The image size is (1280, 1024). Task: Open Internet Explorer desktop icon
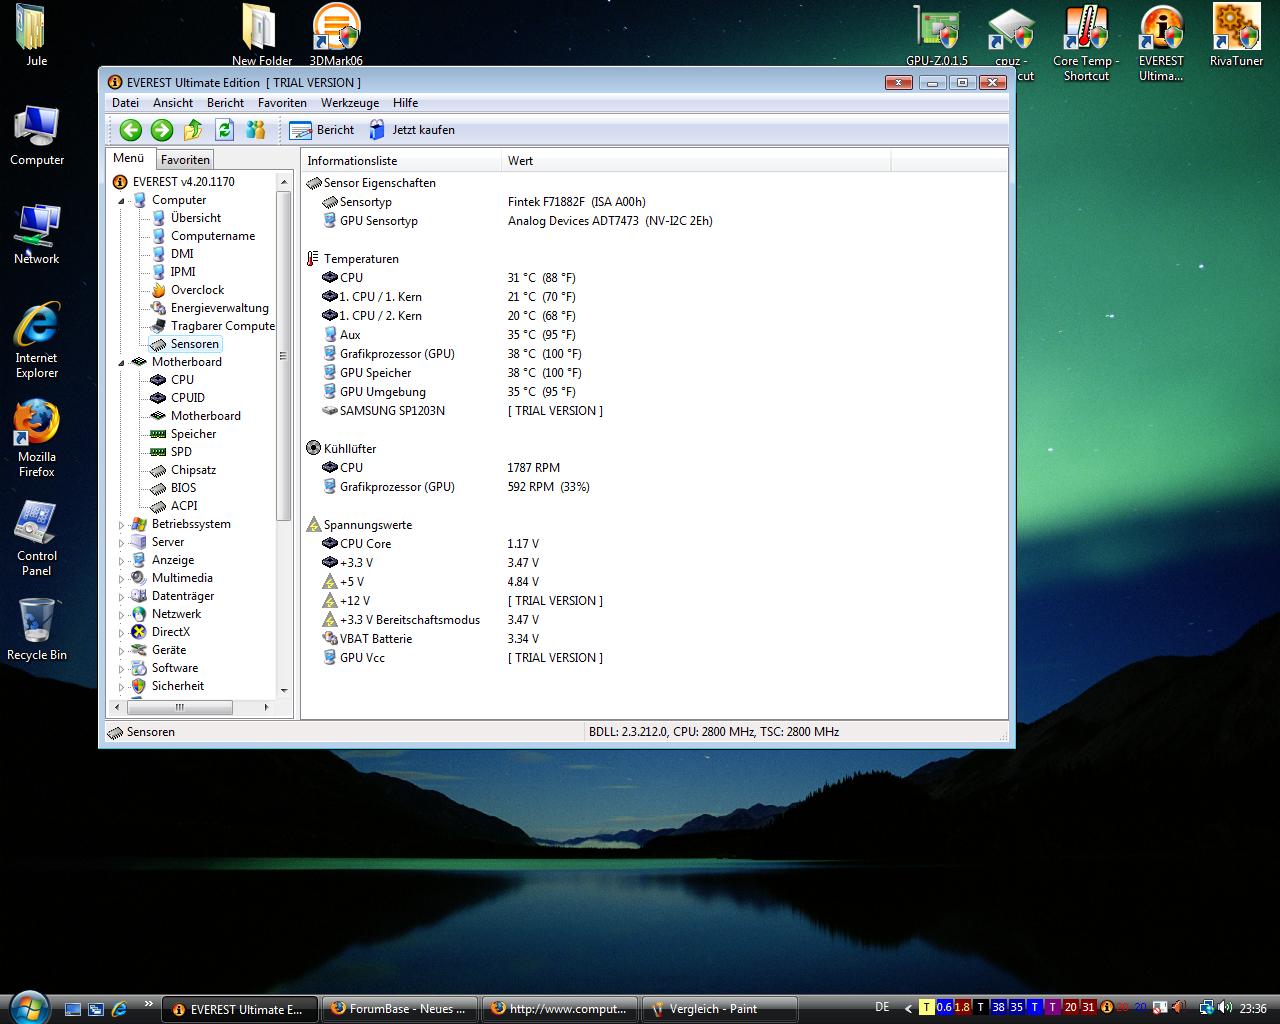tap(37, 340)
